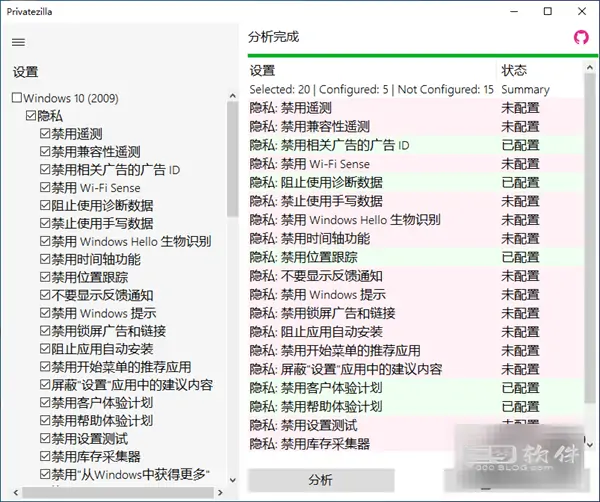The width and height of the screenshot is (600, 502).
Task: Uncheck the 禁用 Windows 提示 checkbox
Action: 45,313
